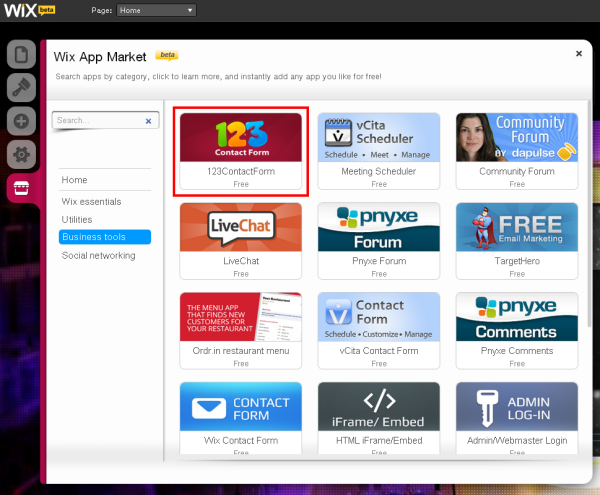Open the LiveChat app thumbnail
600x495 pixels.
(241, 227)
